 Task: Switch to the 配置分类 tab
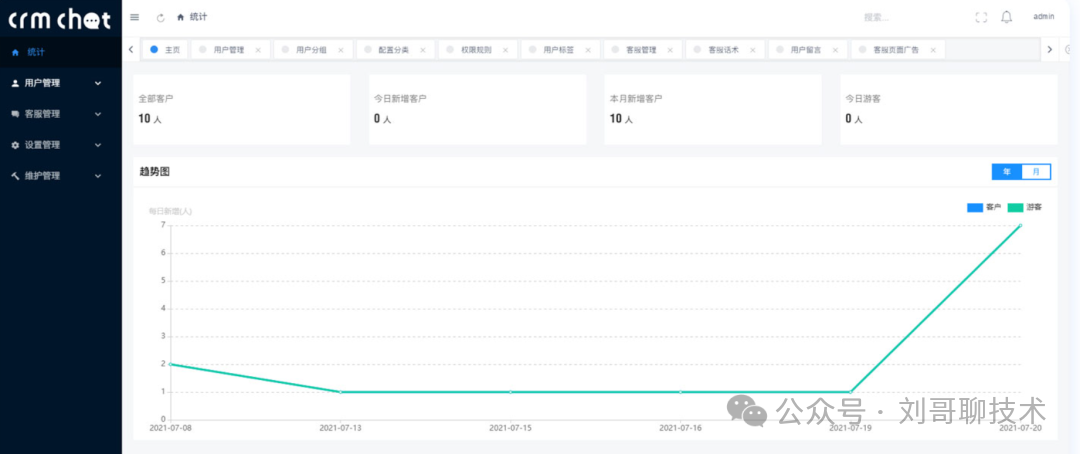coord(394,50)
